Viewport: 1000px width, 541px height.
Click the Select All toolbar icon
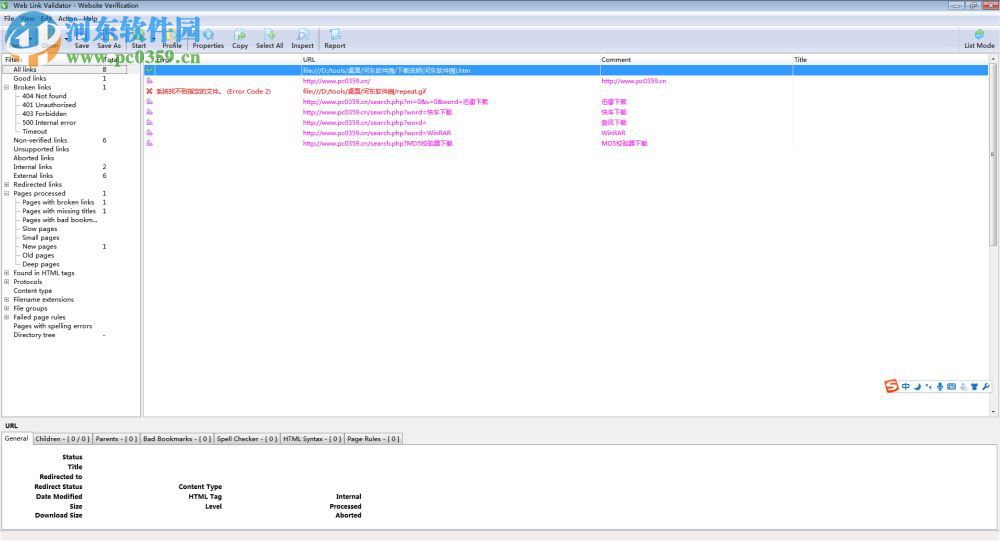[x=270, y=38]
